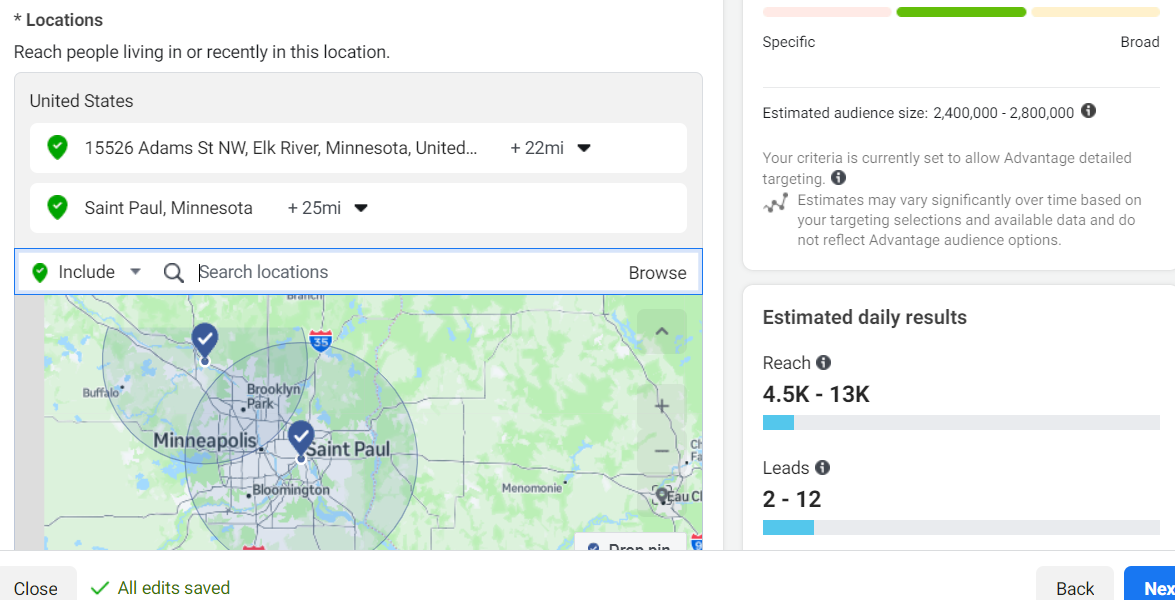Image resolution: width=1175 pixels, height=600 pixels.
Task: Click the 15526 Adams St NW address text
Action: point(280,148)
